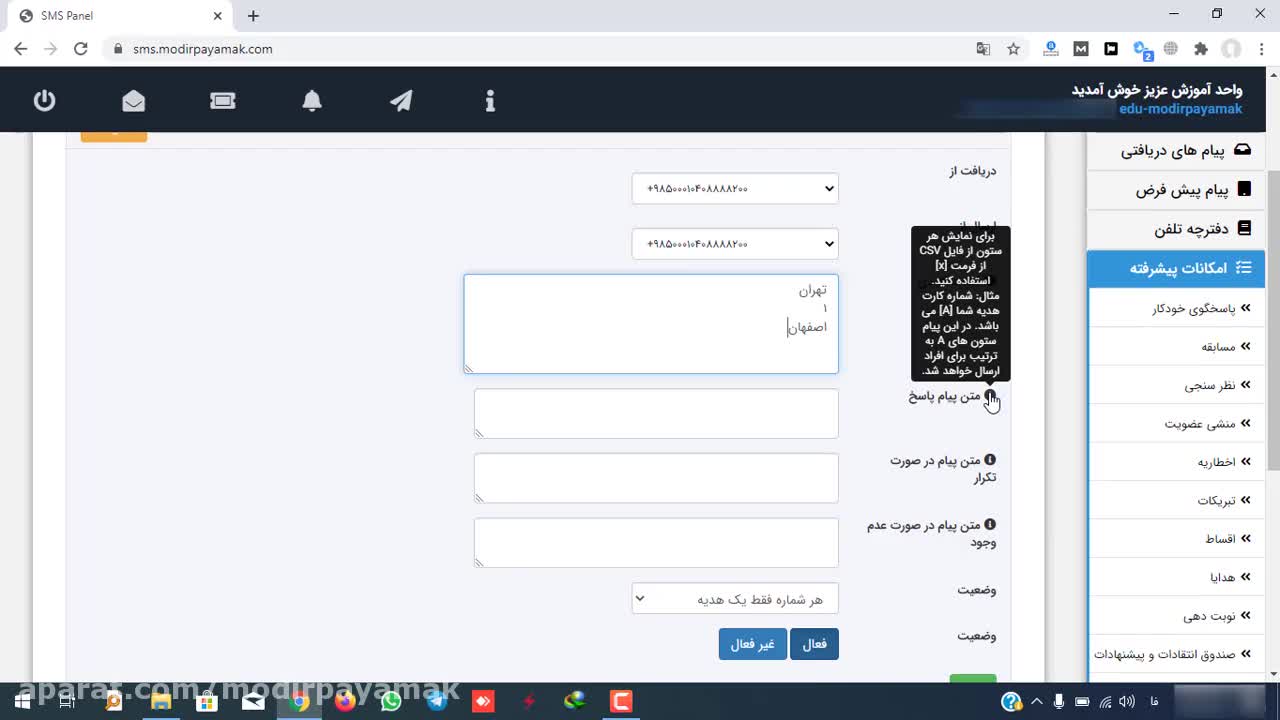Click the power logout icon in header
This screenshot has width=1280, height=720.
pyautogui.click(x=44, y=100)
